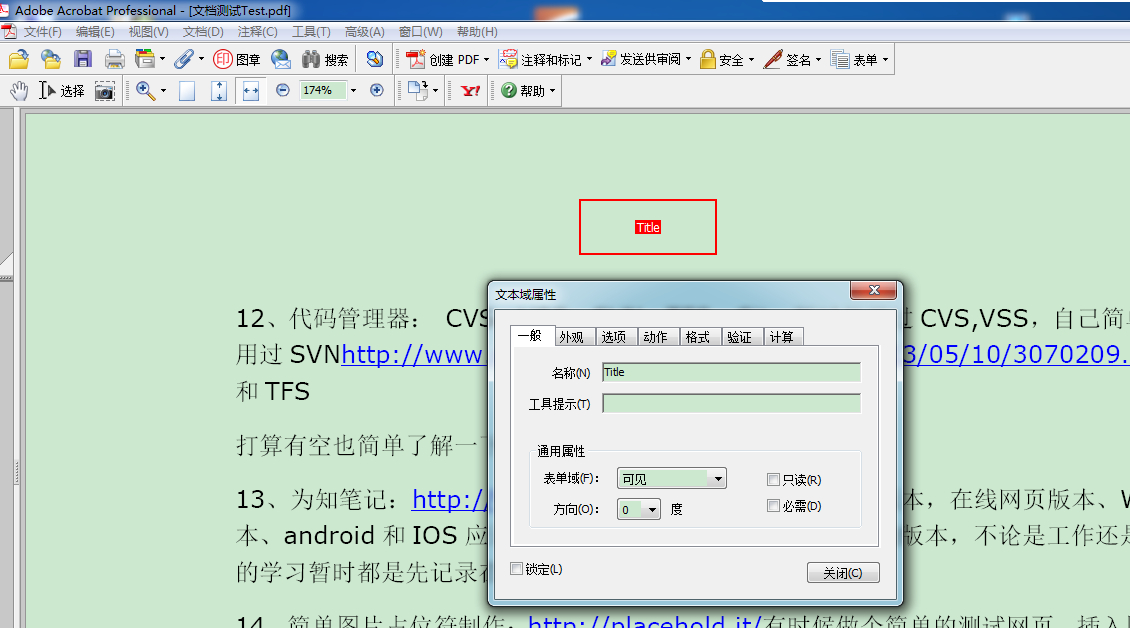Click the 关闭(C) button
Viewport: 1130px width, 628px height.
click(x=843, y=572)
